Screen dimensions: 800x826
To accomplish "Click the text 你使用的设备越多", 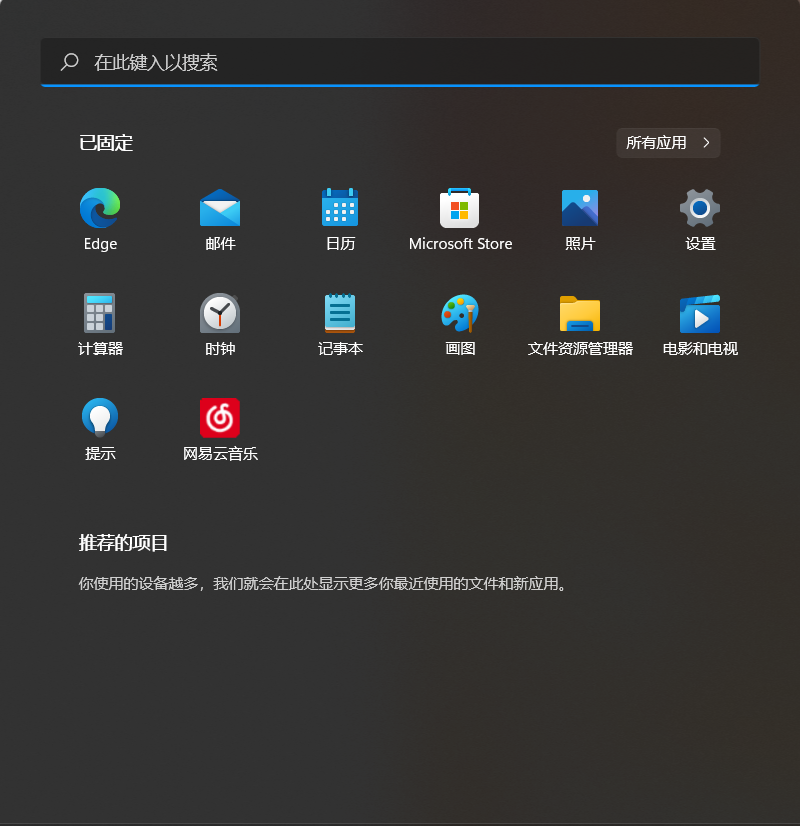I will [139, 584].
